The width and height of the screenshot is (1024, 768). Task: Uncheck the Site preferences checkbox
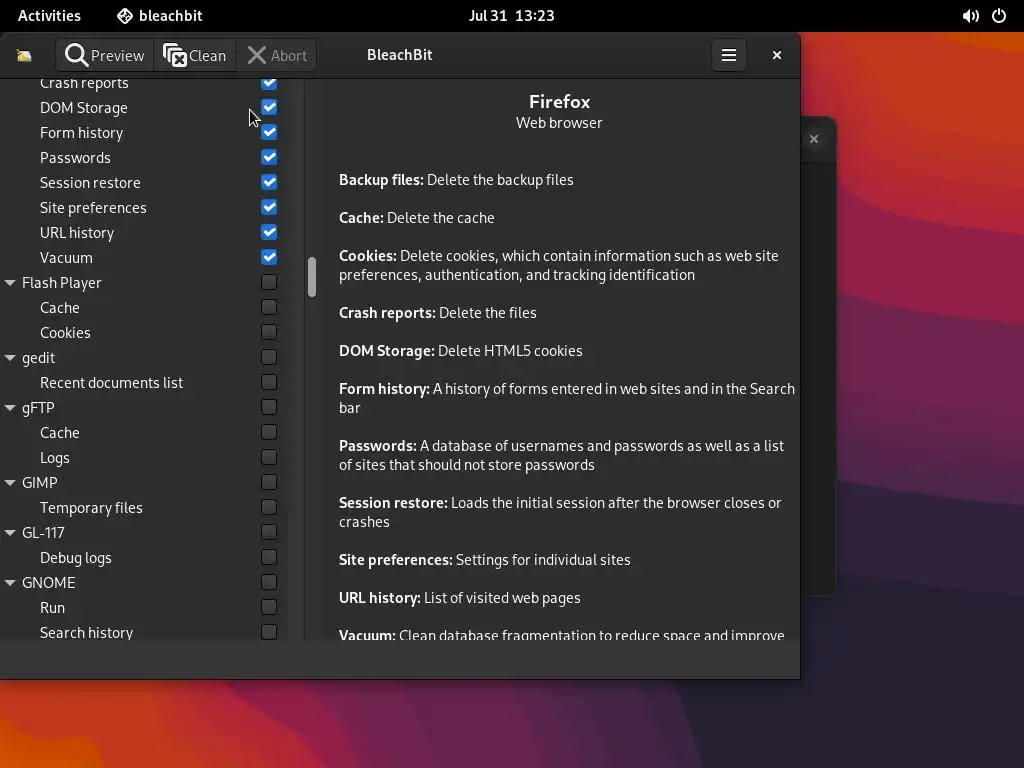tap(269, 207)
